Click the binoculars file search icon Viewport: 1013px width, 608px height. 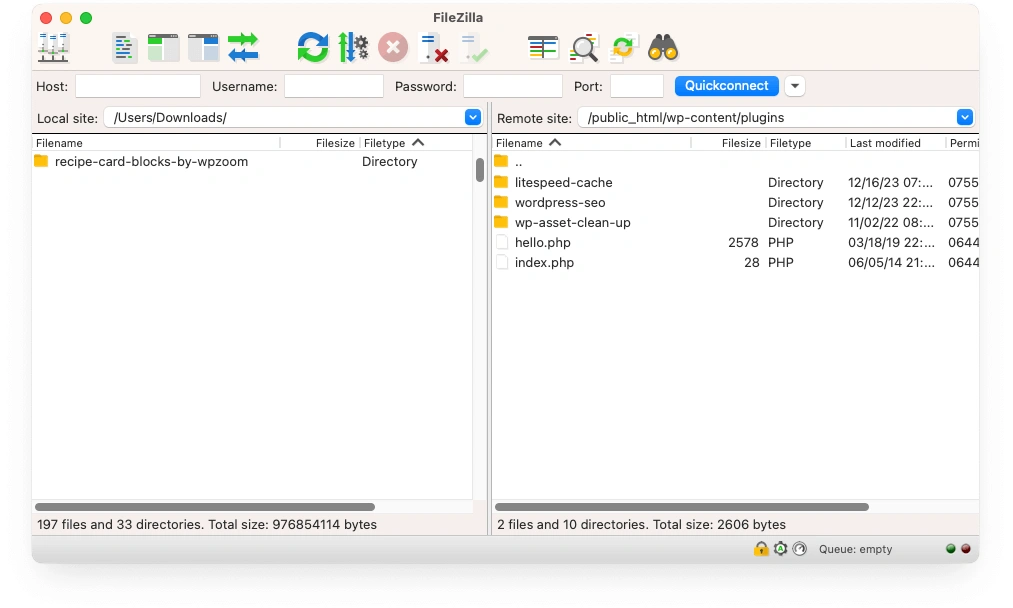click(663, 47)
